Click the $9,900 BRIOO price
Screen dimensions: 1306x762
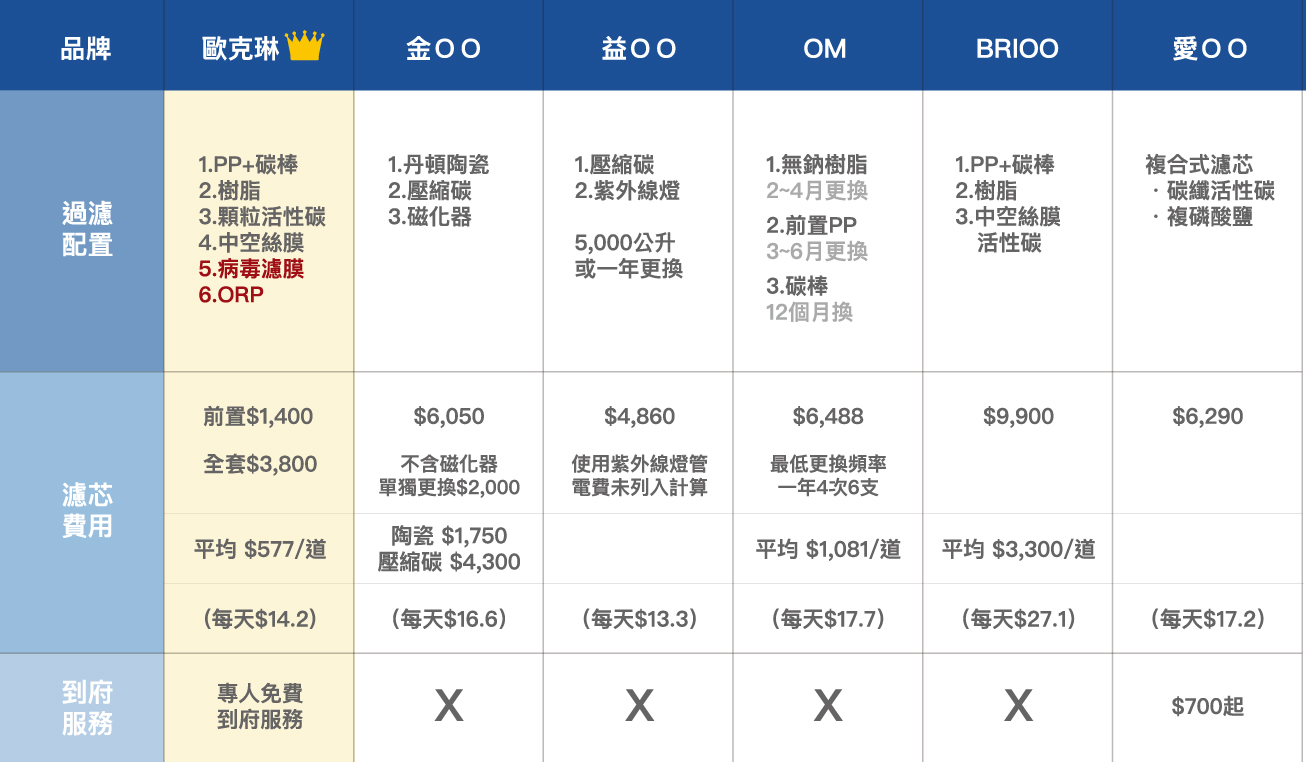(x=1018, y=417)
